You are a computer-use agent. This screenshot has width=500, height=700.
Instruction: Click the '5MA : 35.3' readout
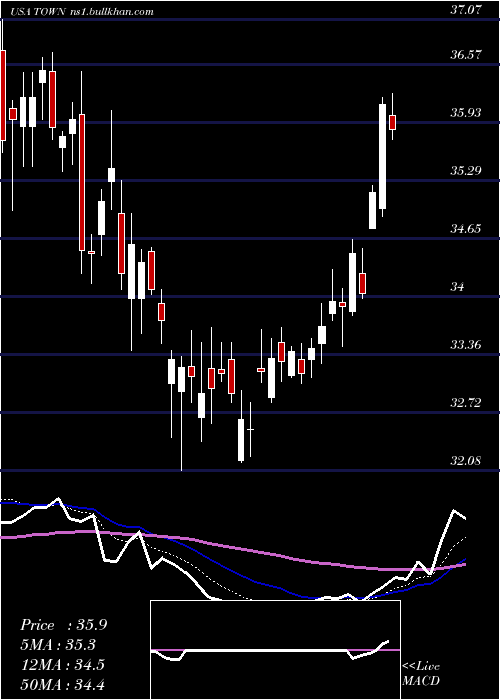58,645
